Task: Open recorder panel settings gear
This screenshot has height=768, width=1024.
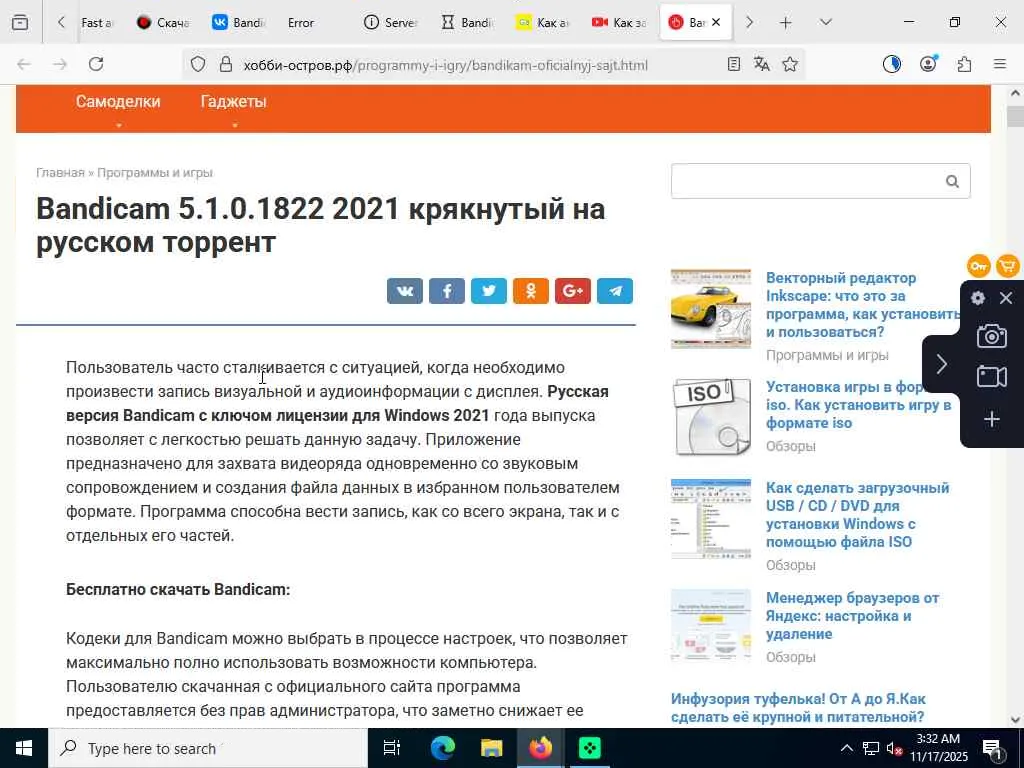Action: coord(978,298)
